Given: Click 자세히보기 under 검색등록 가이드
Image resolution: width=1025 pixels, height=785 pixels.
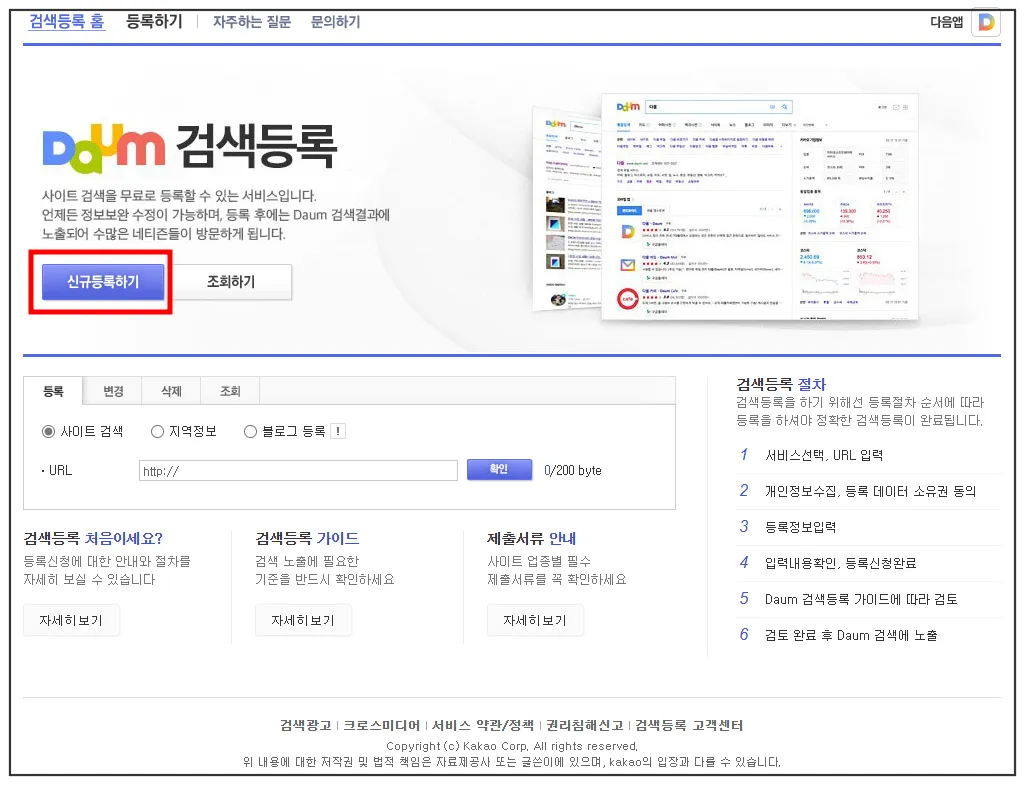Looking at the screenshot, I should tap(303, 620).
